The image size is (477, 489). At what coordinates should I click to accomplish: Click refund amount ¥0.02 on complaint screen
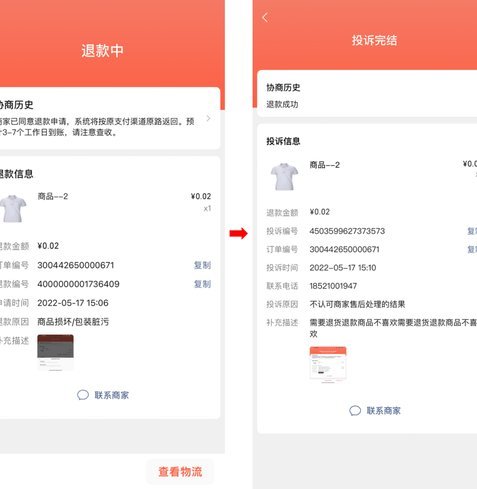[319, 212]
